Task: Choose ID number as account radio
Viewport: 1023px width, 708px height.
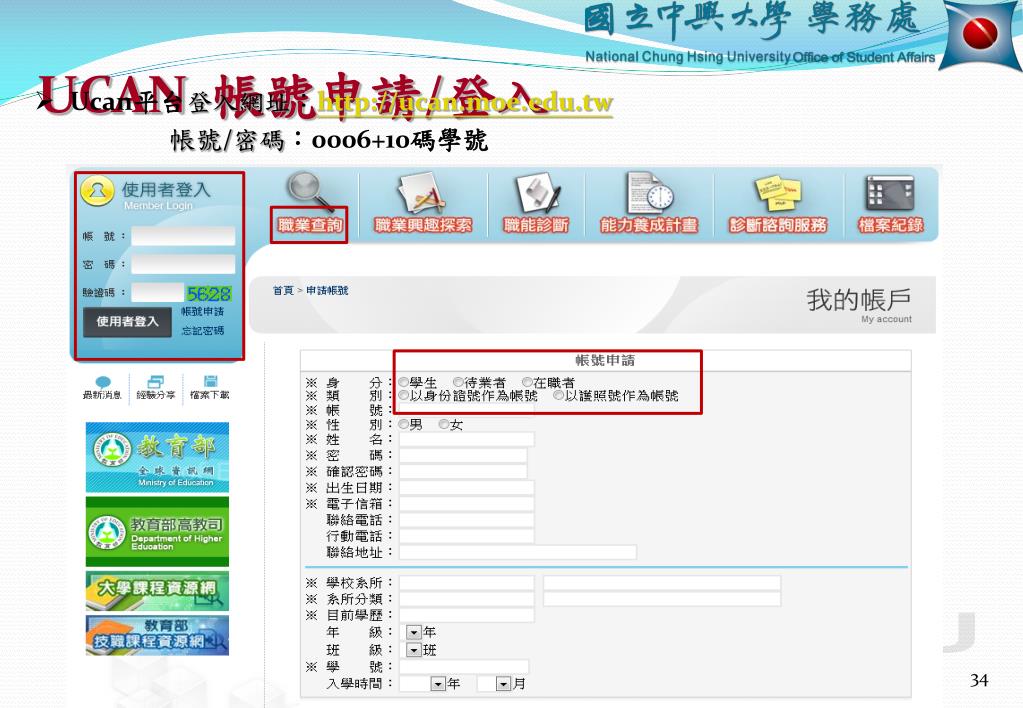Action: tap(404, 395)
